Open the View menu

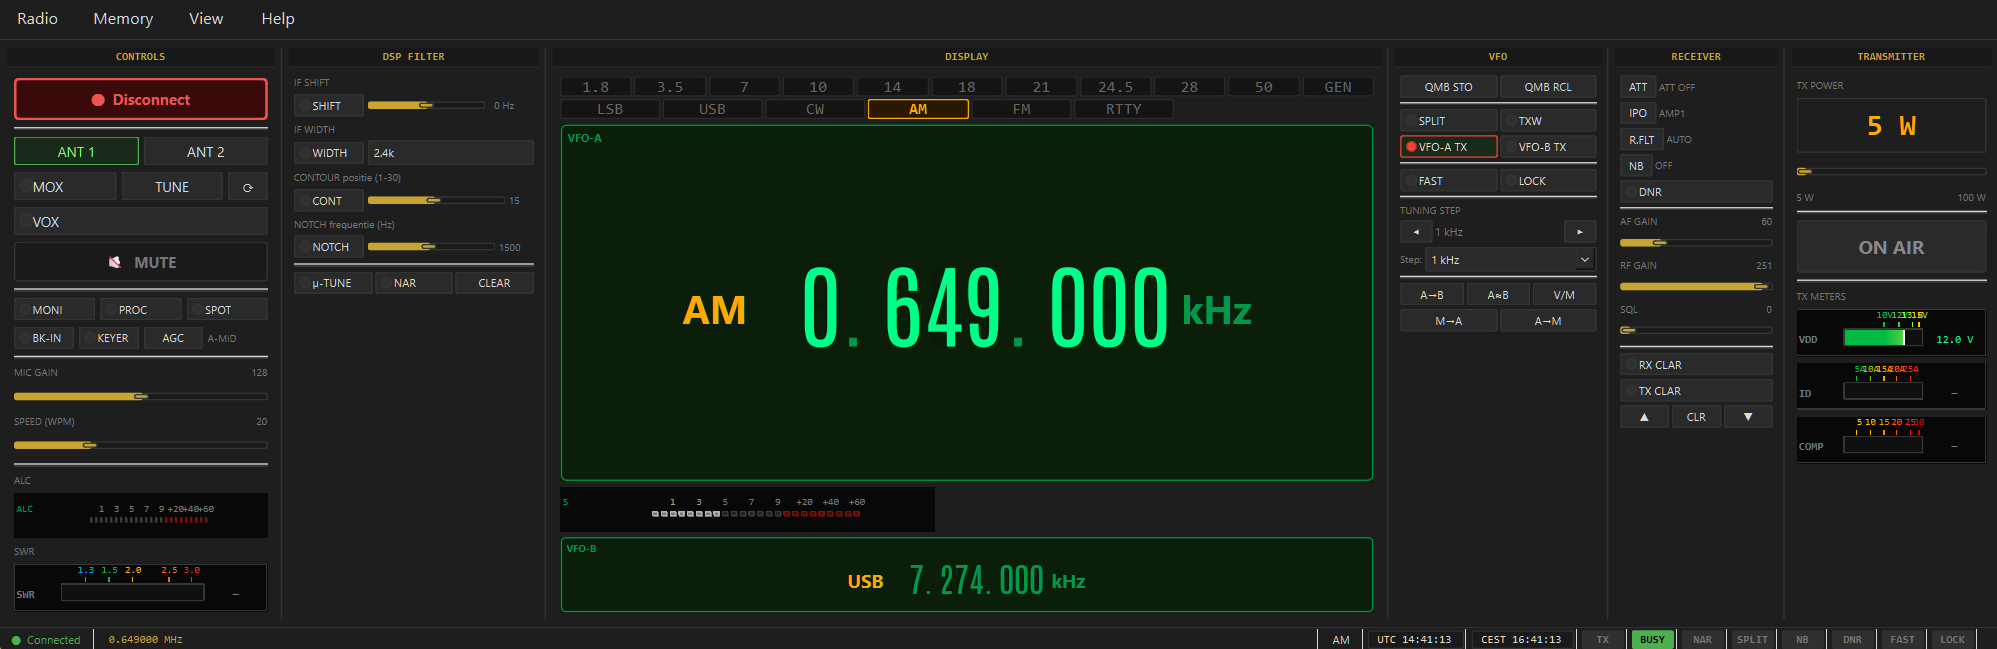click(x=206, y=19)
